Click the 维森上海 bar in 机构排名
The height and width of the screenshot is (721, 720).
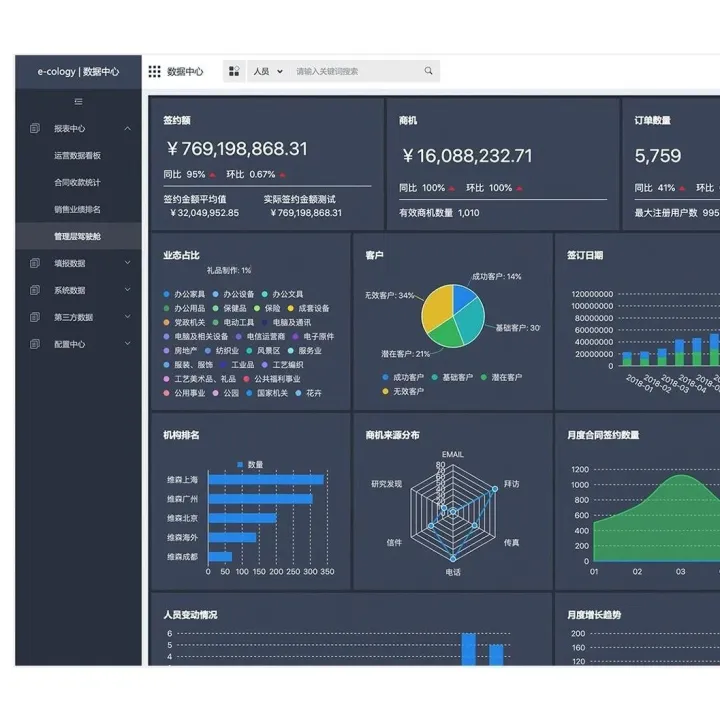[266, 480]
